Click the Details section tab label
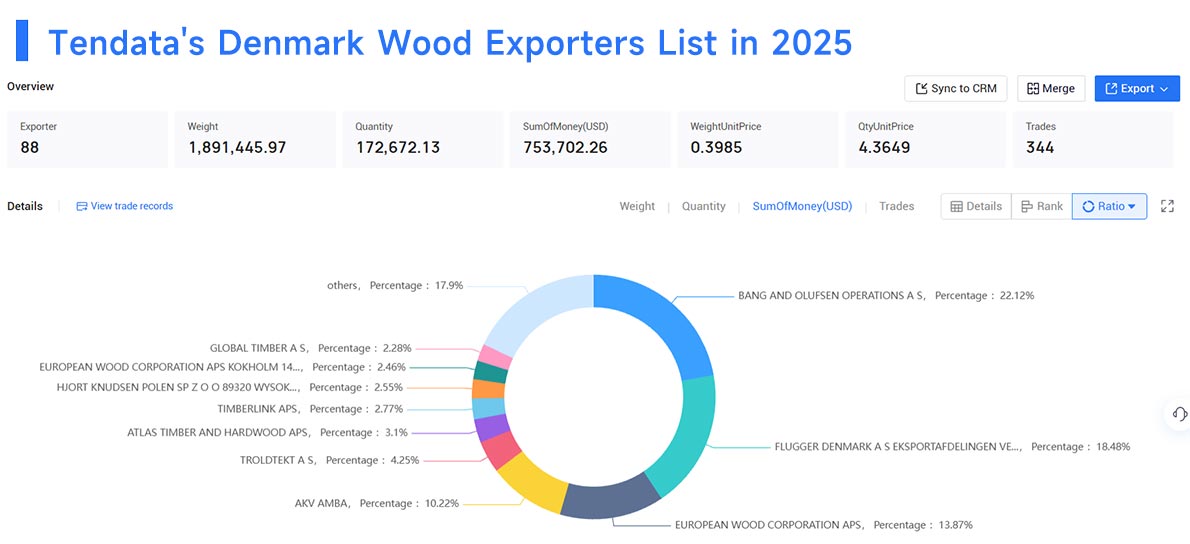Image resolution: width=1190 pixels, height=544 pixels. point(25,206)
